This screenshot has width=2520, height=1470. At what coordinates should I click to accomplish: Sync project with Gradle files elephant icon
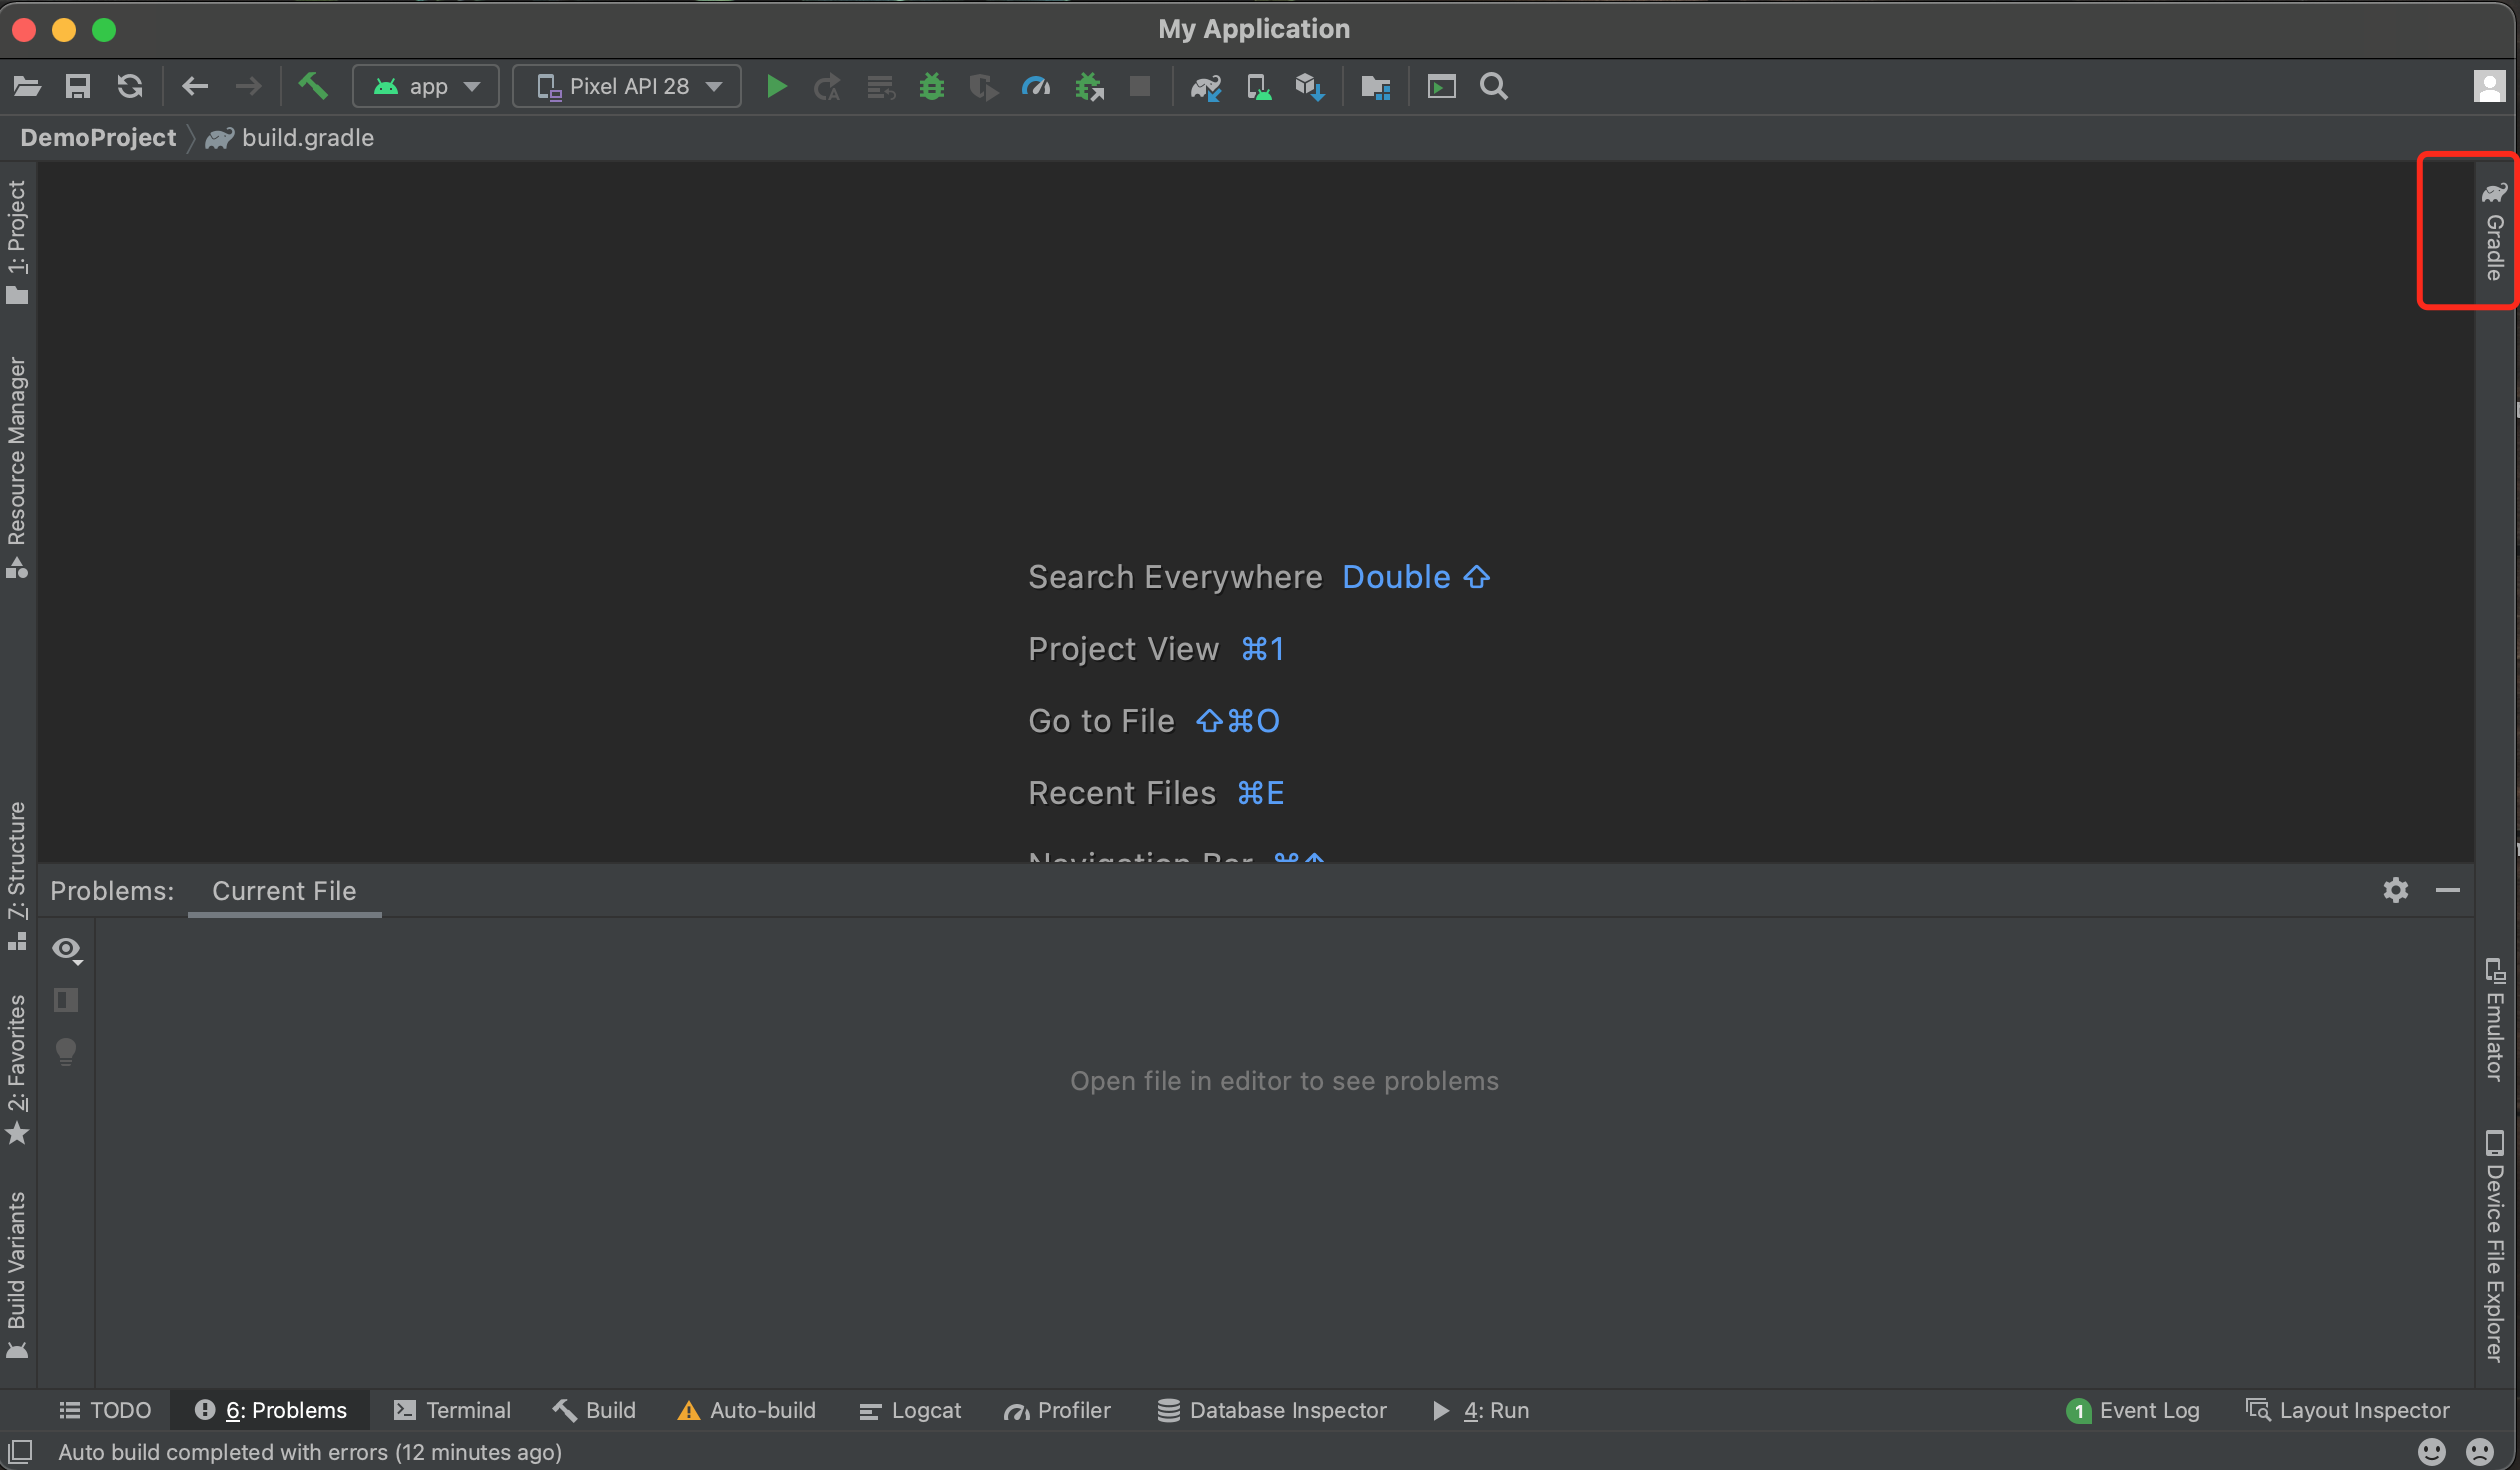(1206, 86)
